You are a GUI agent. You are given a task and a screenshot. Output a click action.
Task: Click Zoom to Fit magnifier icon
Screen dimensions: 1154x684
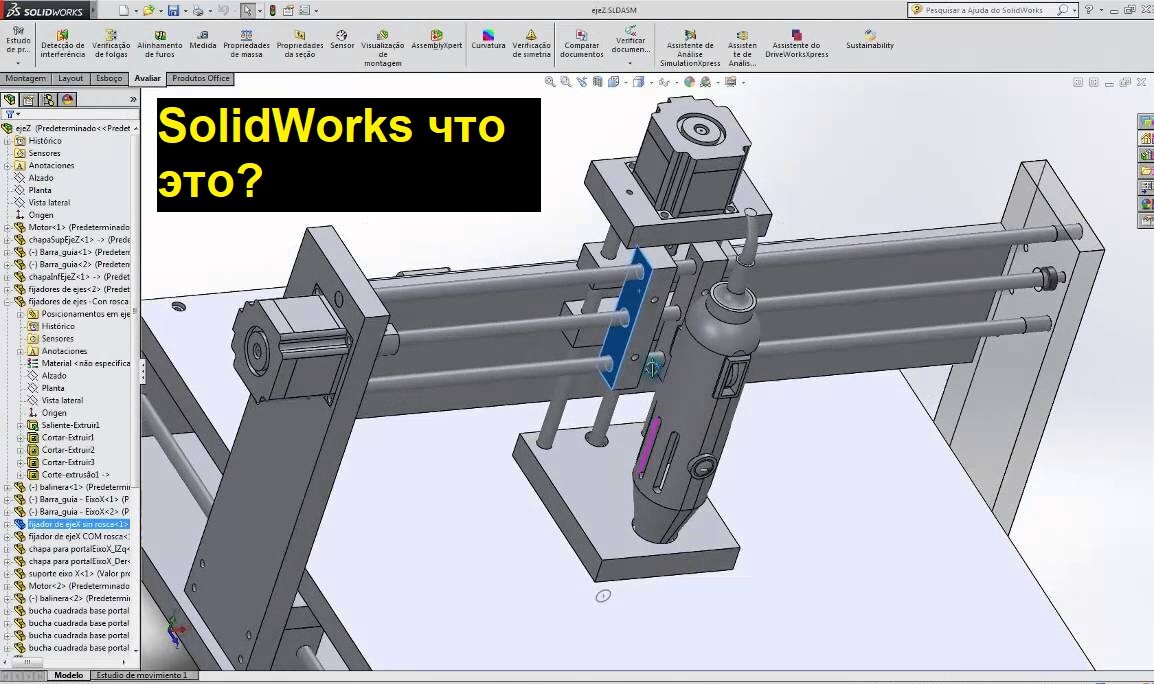coord(550,82)
